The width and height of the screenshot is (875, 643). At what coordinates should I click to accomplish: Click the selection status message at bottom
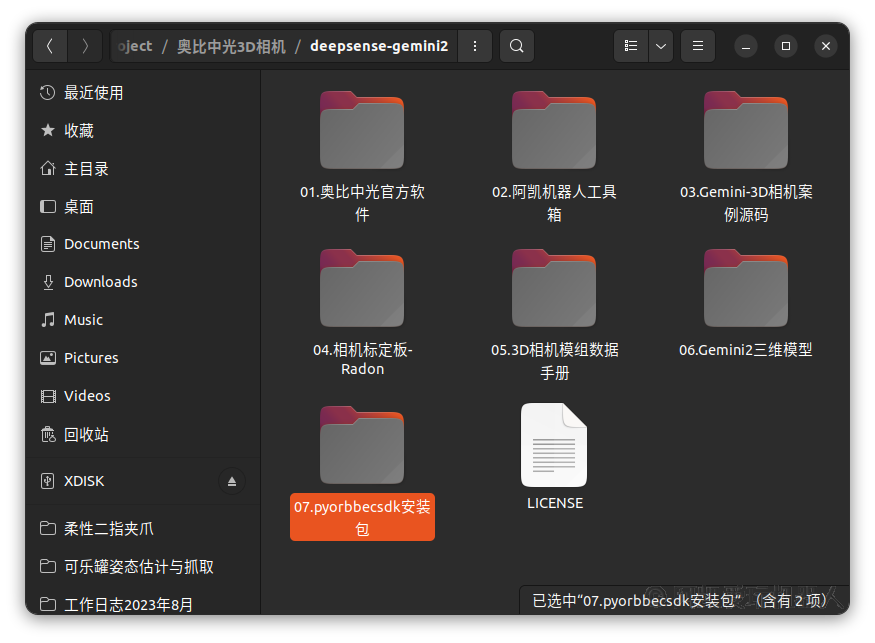pos(680,601)
